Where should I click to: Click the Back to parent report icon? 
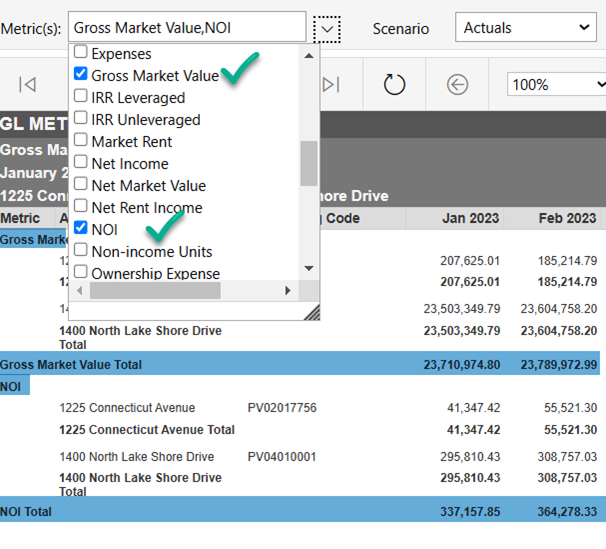tap(457, 85)
